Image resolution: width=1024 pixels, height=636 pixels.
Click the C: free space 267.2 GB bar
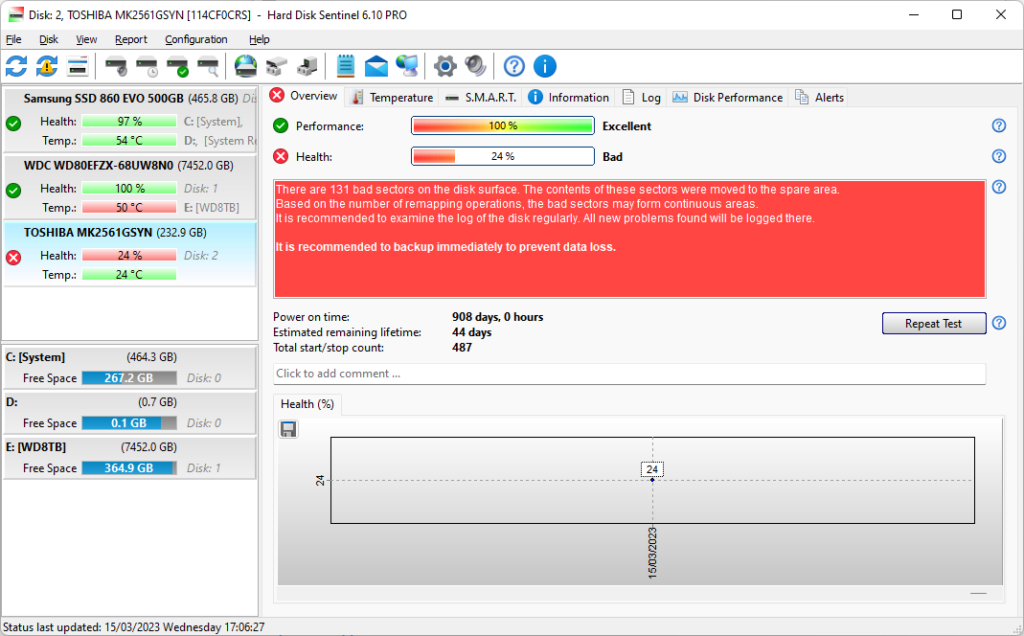129,378
